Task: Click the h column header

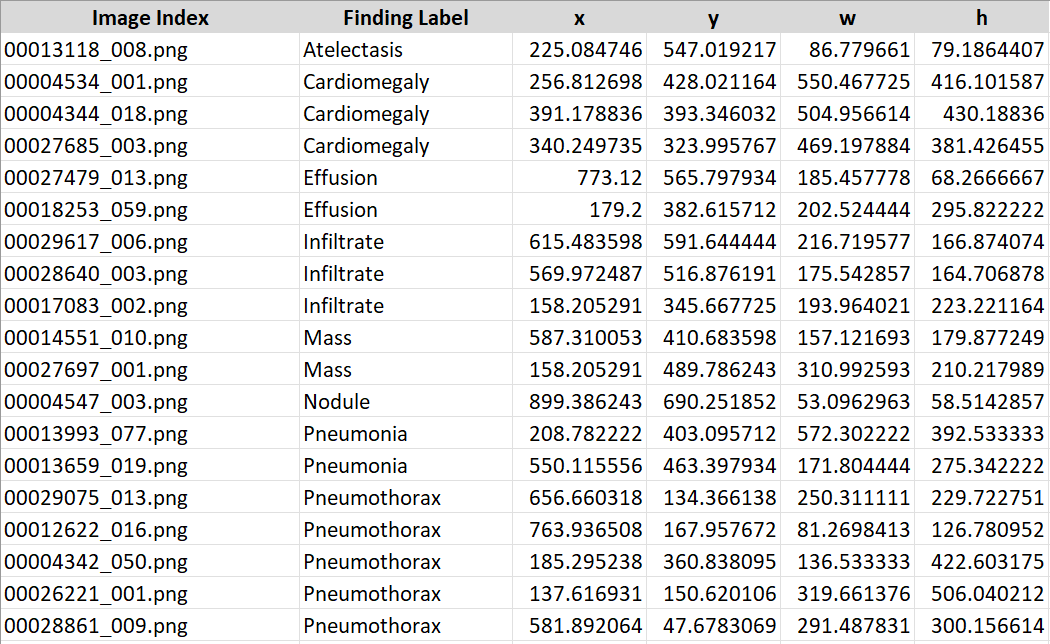Action: [x=982, y=17]
